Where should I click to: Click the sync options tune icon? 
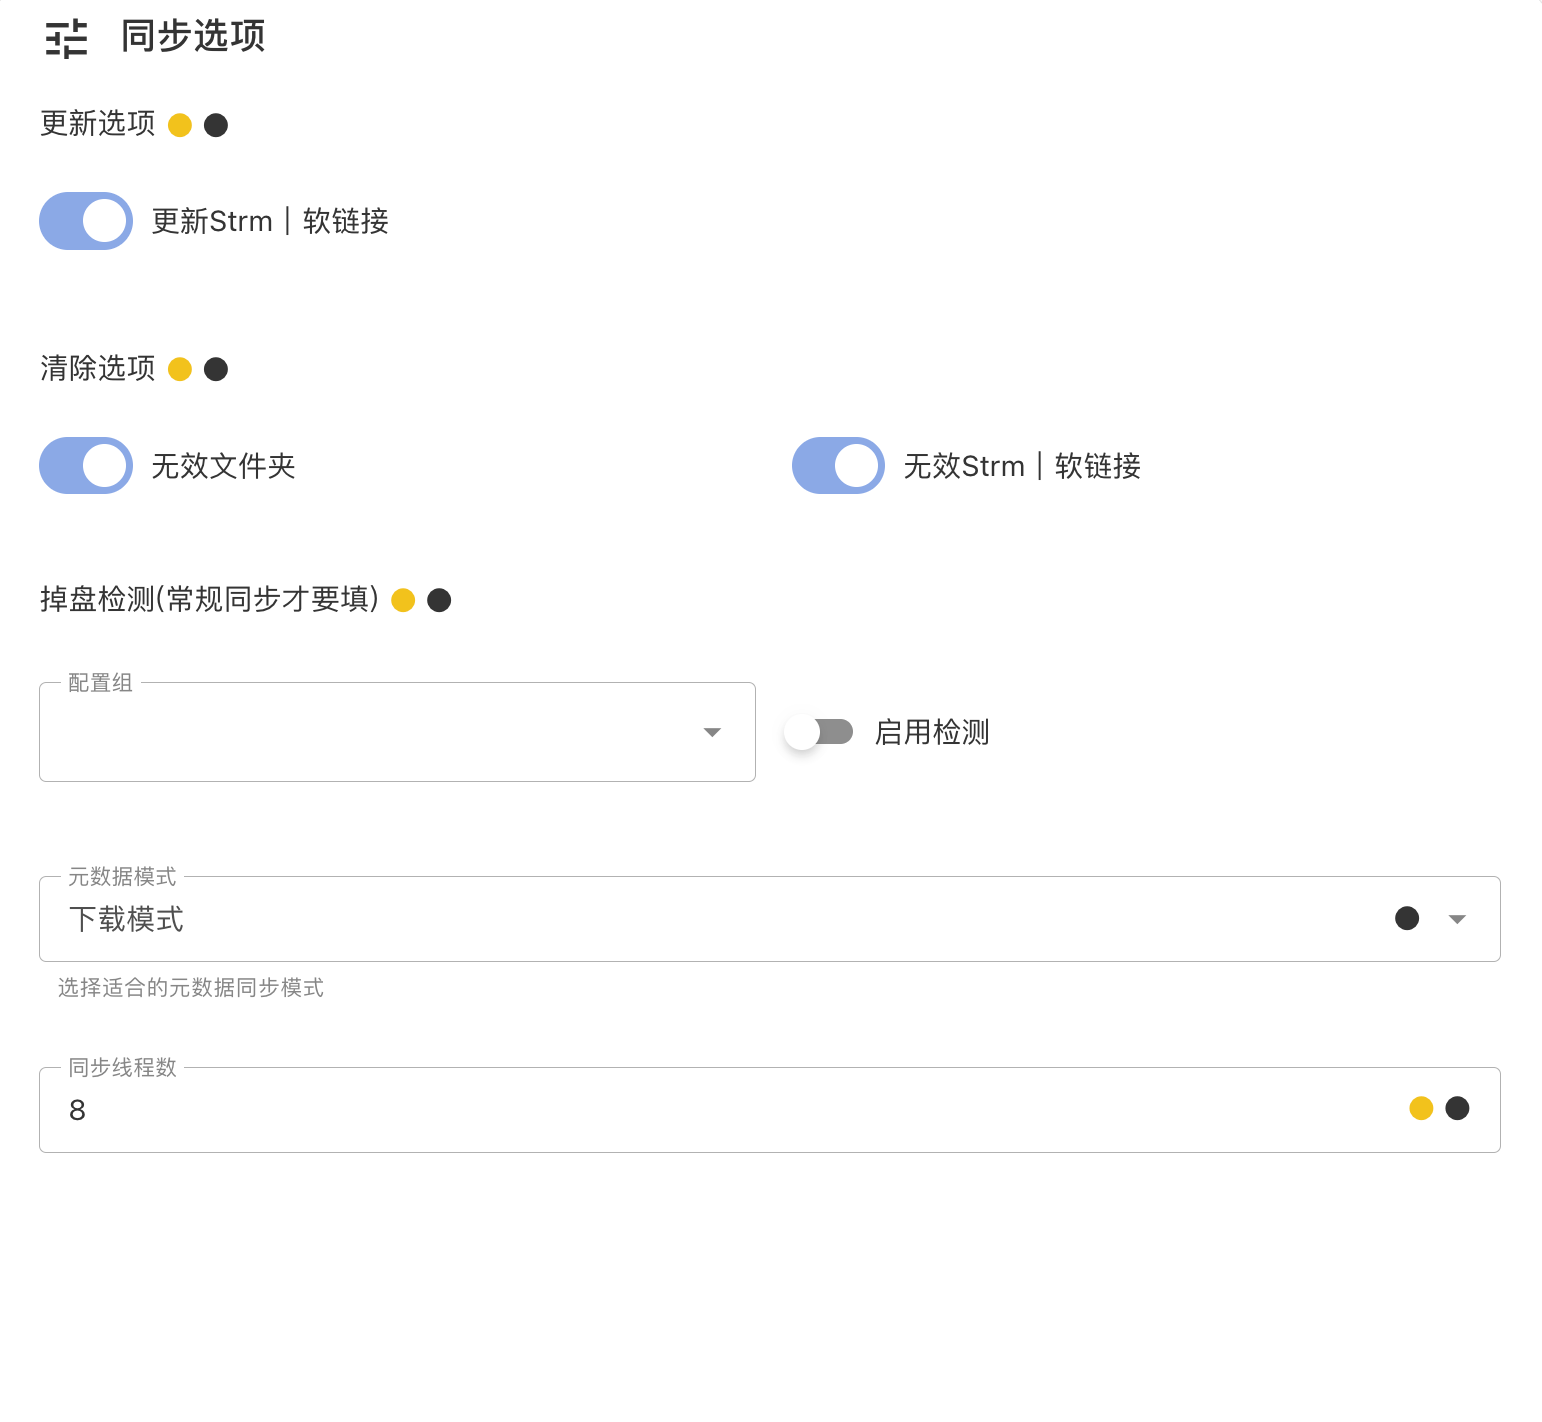coord(66,38)
